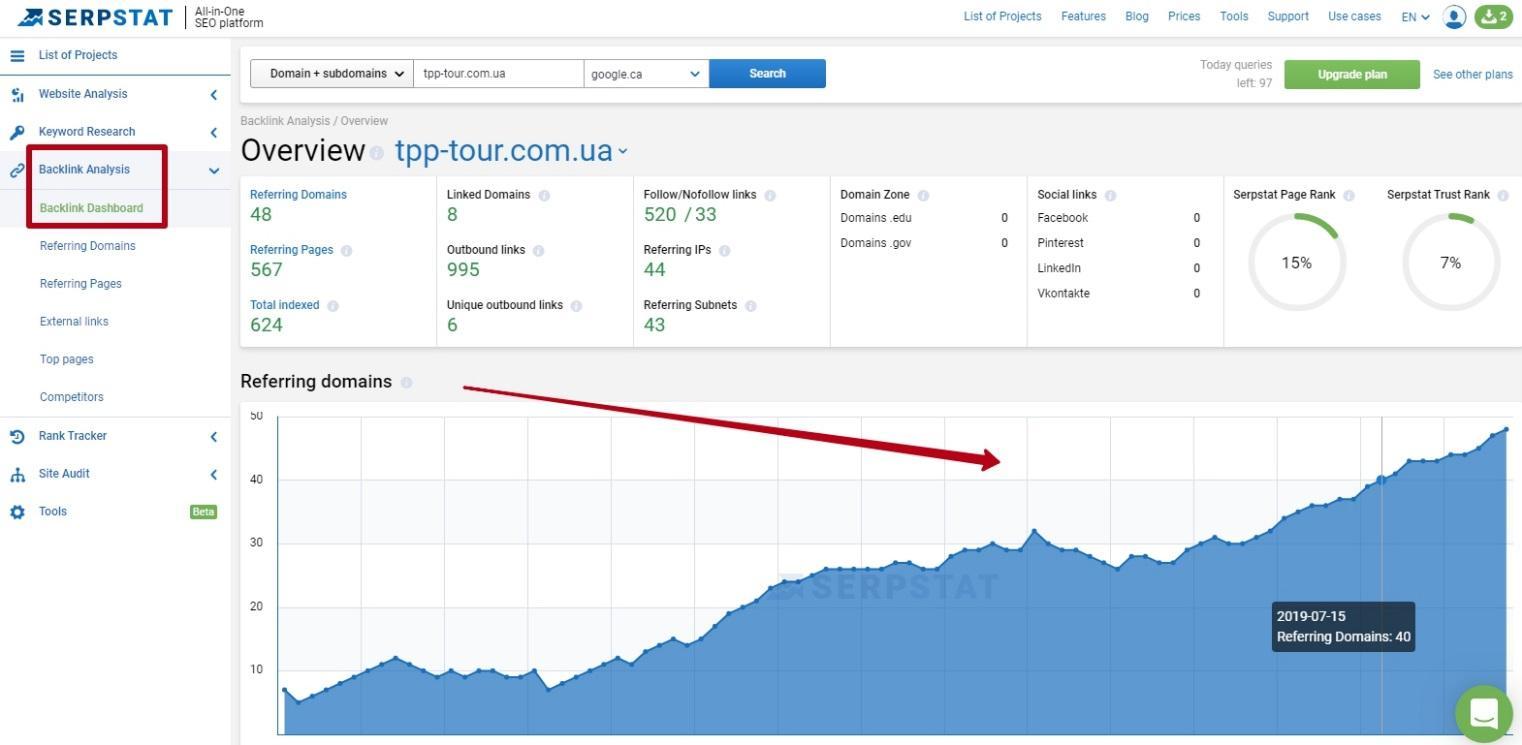Open the Blog top navigation link
Image resolution: width=1522 pixels, height=745 pixels.
click(x=1137, y=16)
